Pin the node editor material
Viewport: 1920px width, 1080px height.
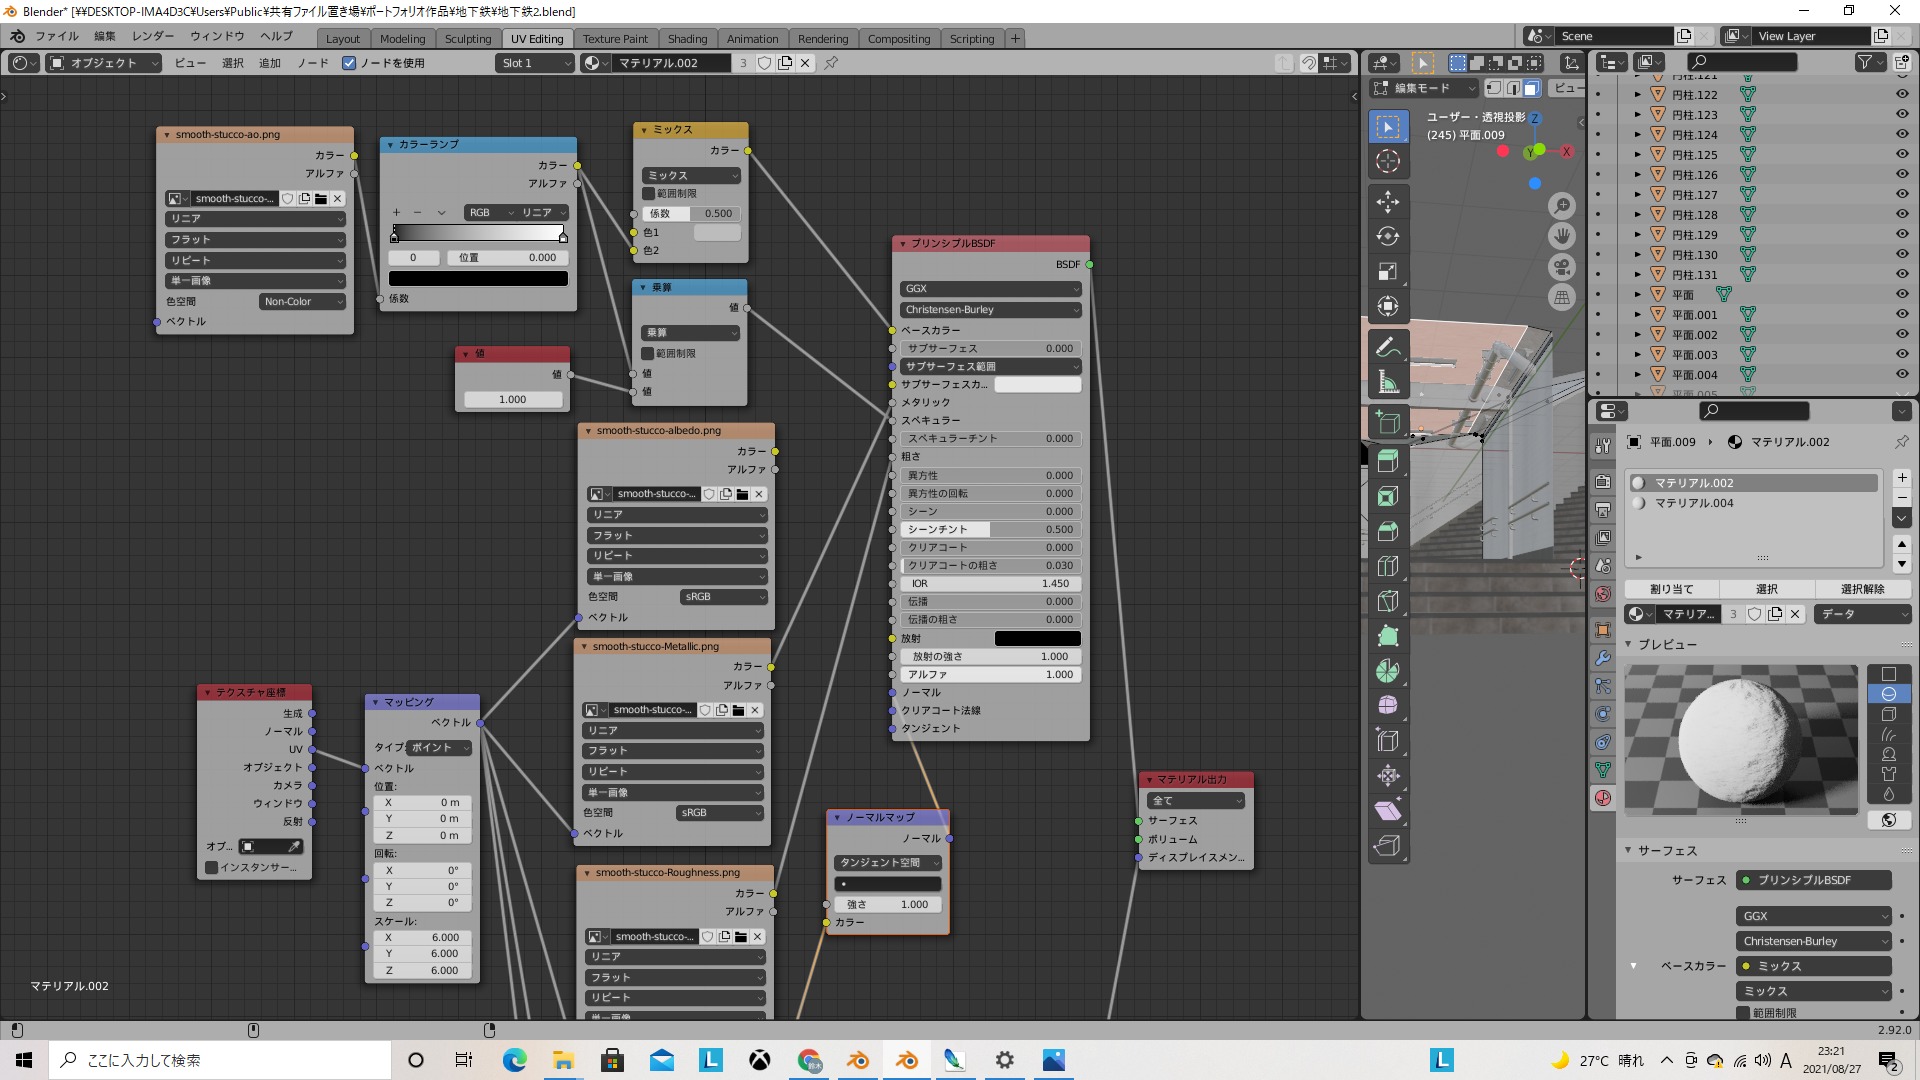tap(831, 63)
